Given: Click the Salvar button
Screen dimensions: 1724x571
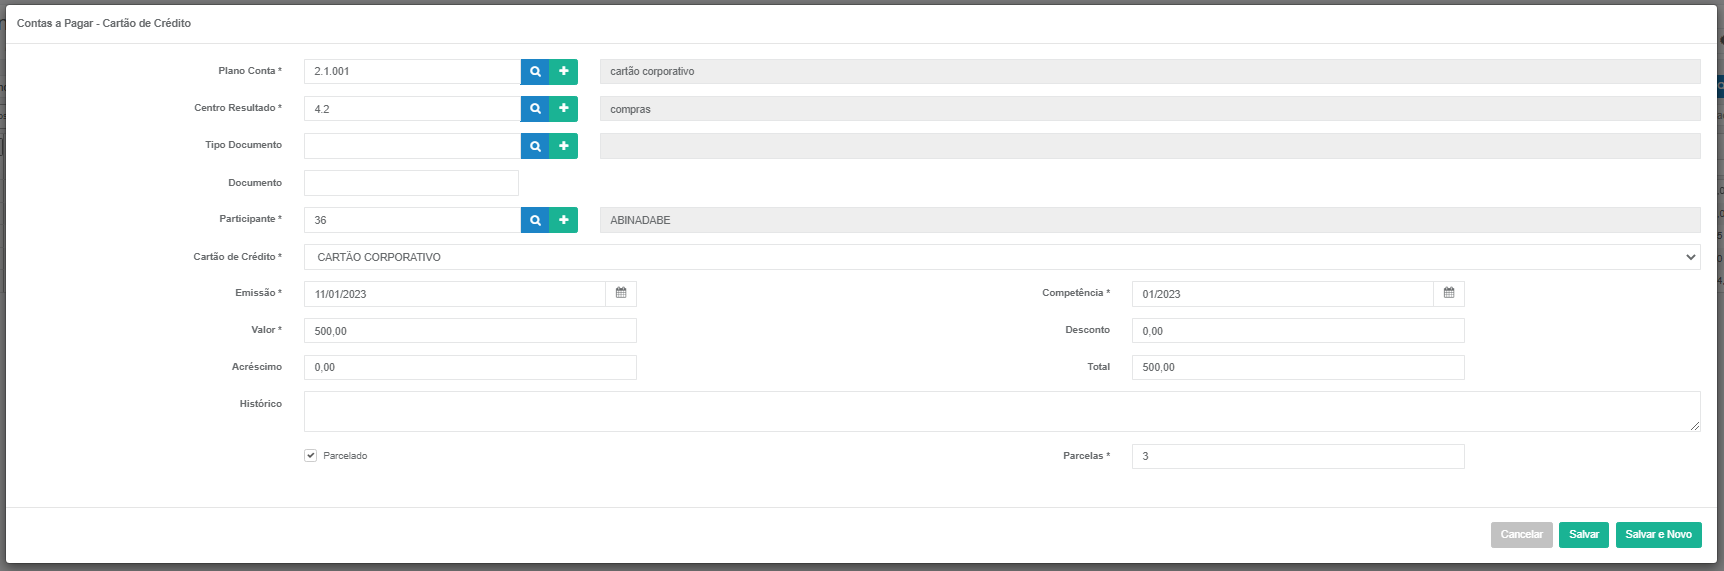Looking at the screenshot, I should [1584, 535].
